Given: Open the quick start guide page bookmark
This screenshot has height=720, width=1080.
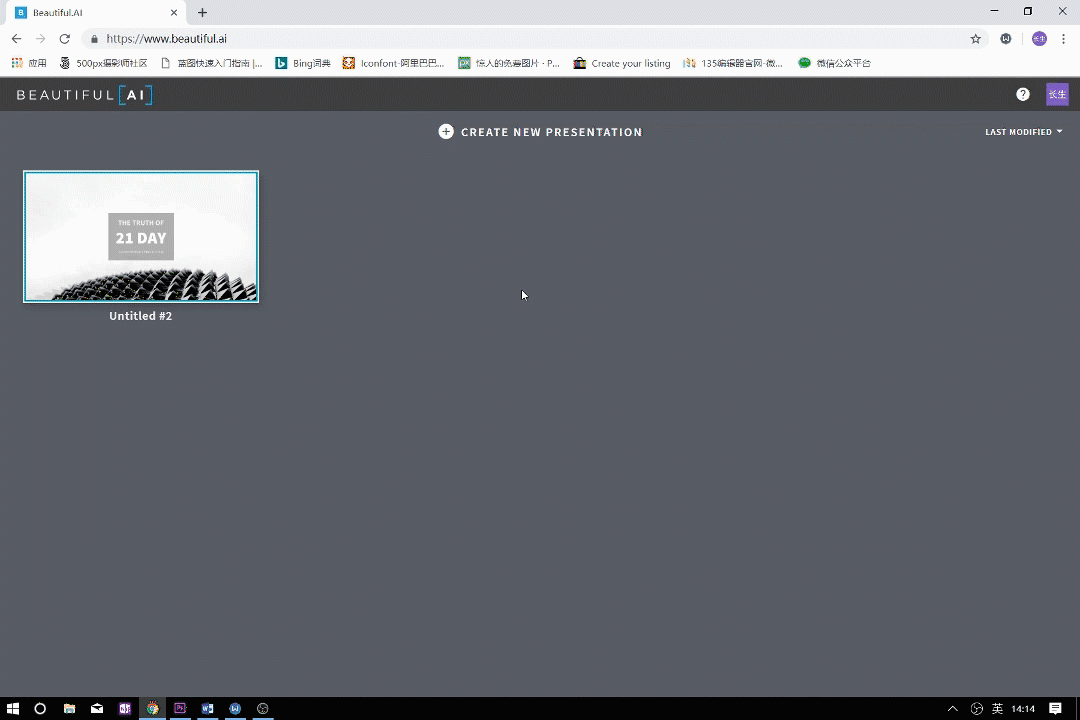Looking at the screenshot, I should [211, 63].
